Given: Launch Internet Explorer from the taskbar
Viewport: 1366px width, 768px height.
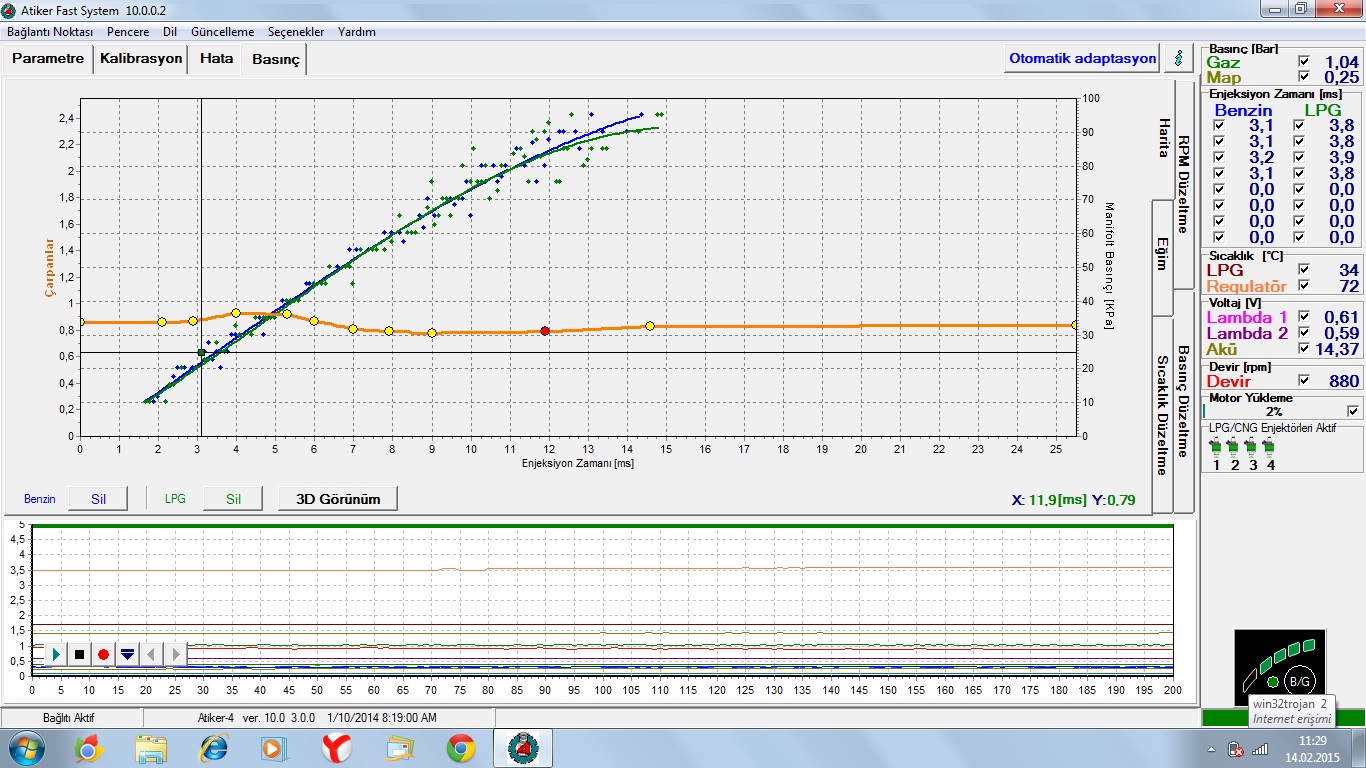Looking at the screenshot, I should (x=213, y=748).
